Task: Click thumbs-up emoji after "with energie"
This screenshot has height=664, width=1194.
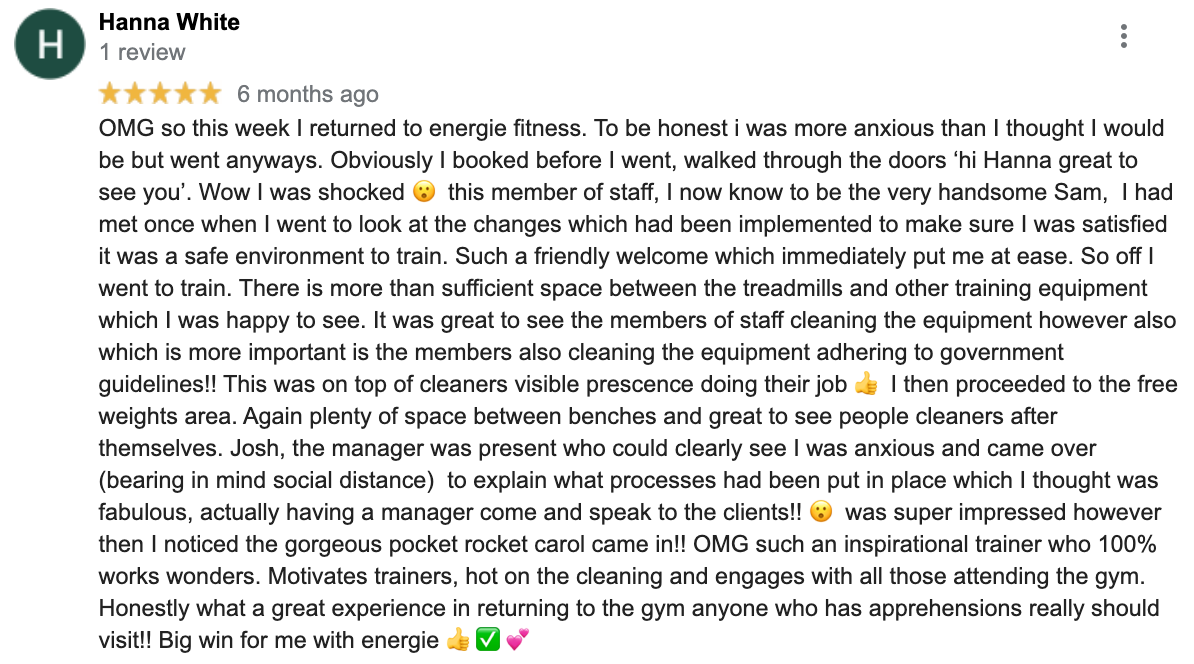Action: coord(458,641)
